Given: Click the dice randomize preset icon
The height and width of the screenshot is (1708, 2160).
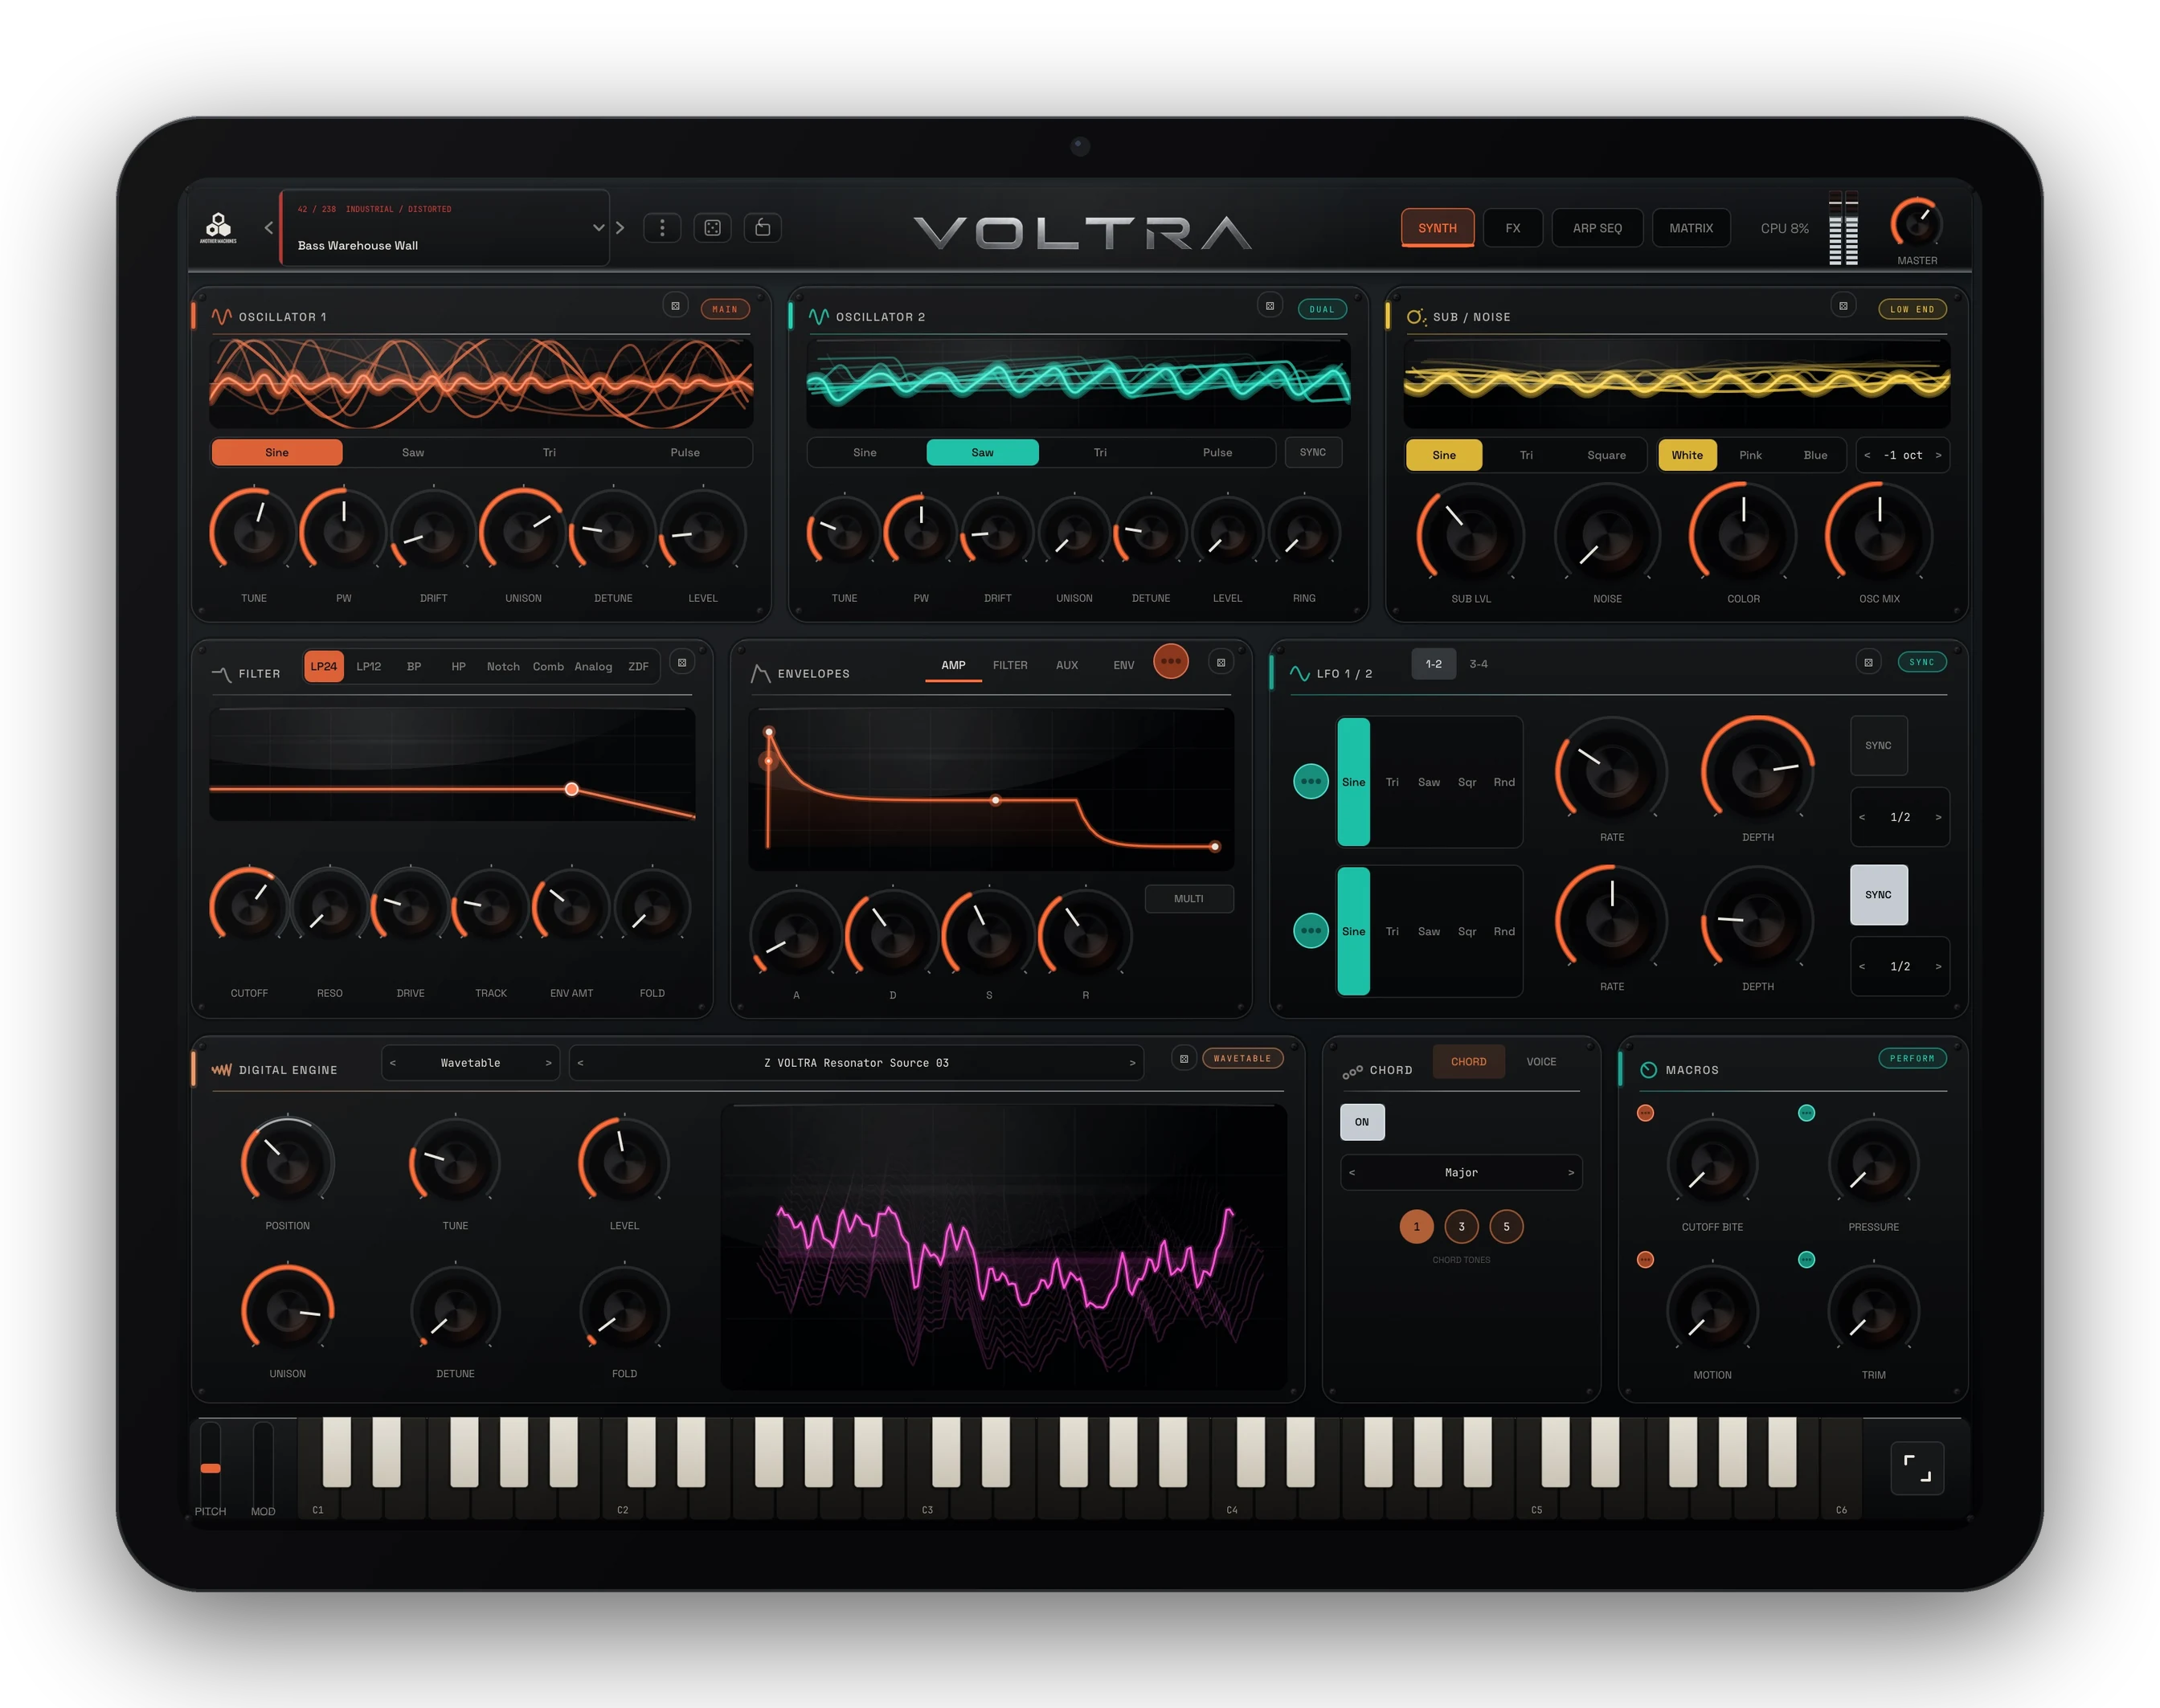Looking at the screenshot, I should [712, 228].
